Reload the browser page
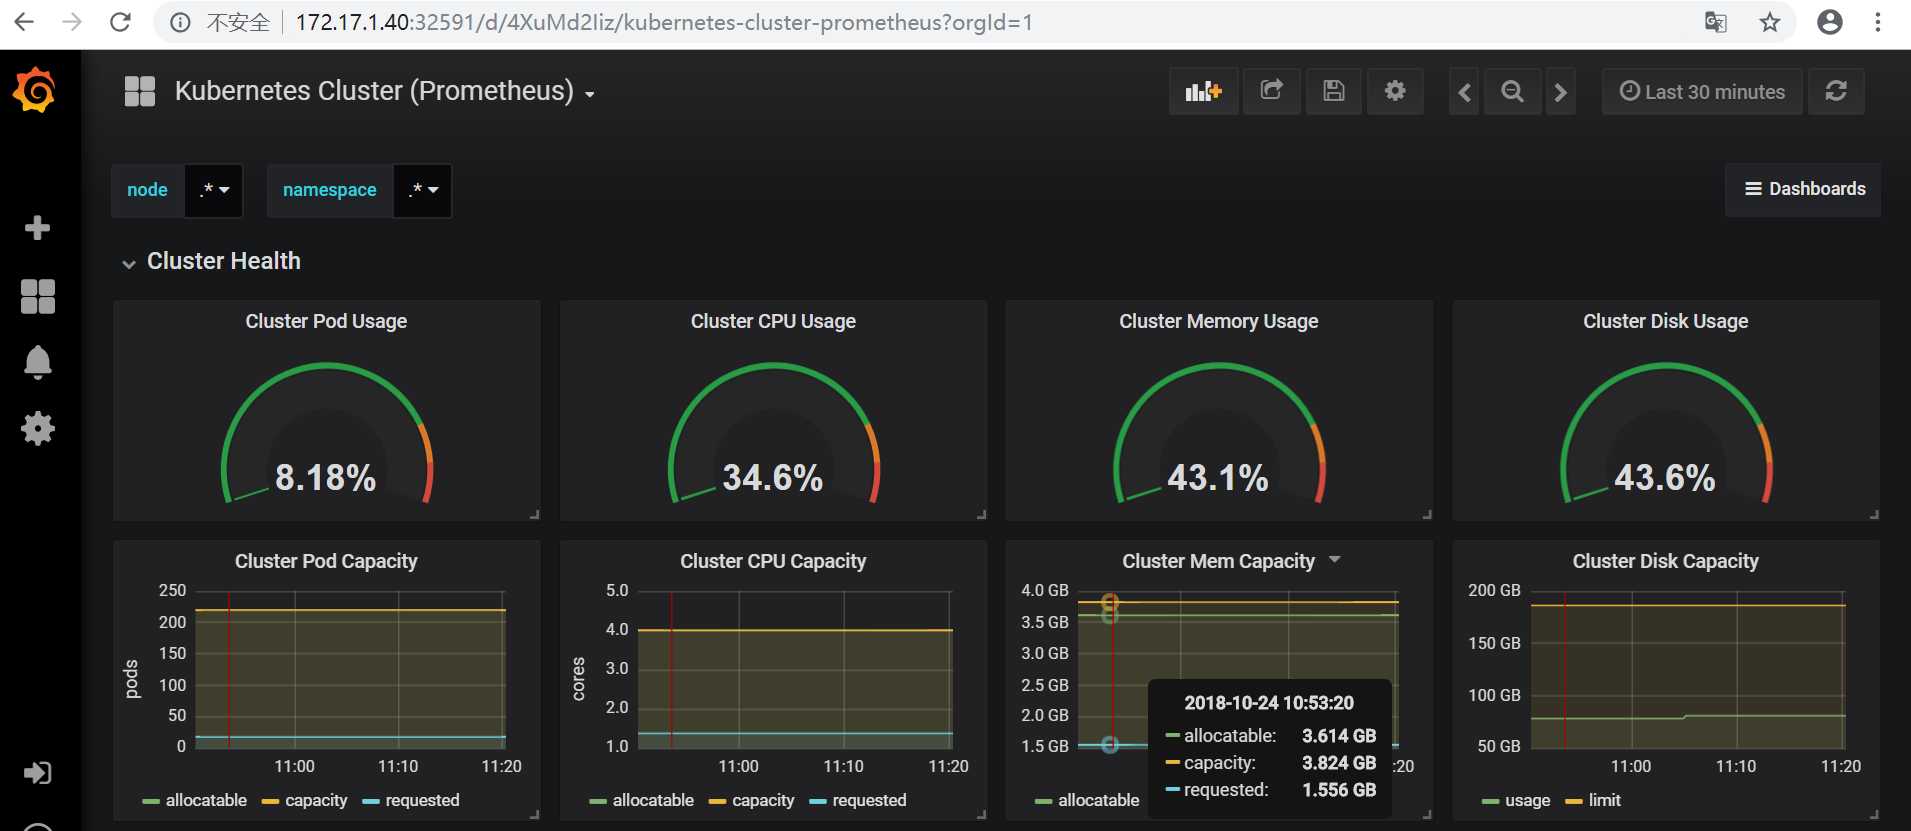Viewport: 1911px width, 831px height. coord(120,22)
